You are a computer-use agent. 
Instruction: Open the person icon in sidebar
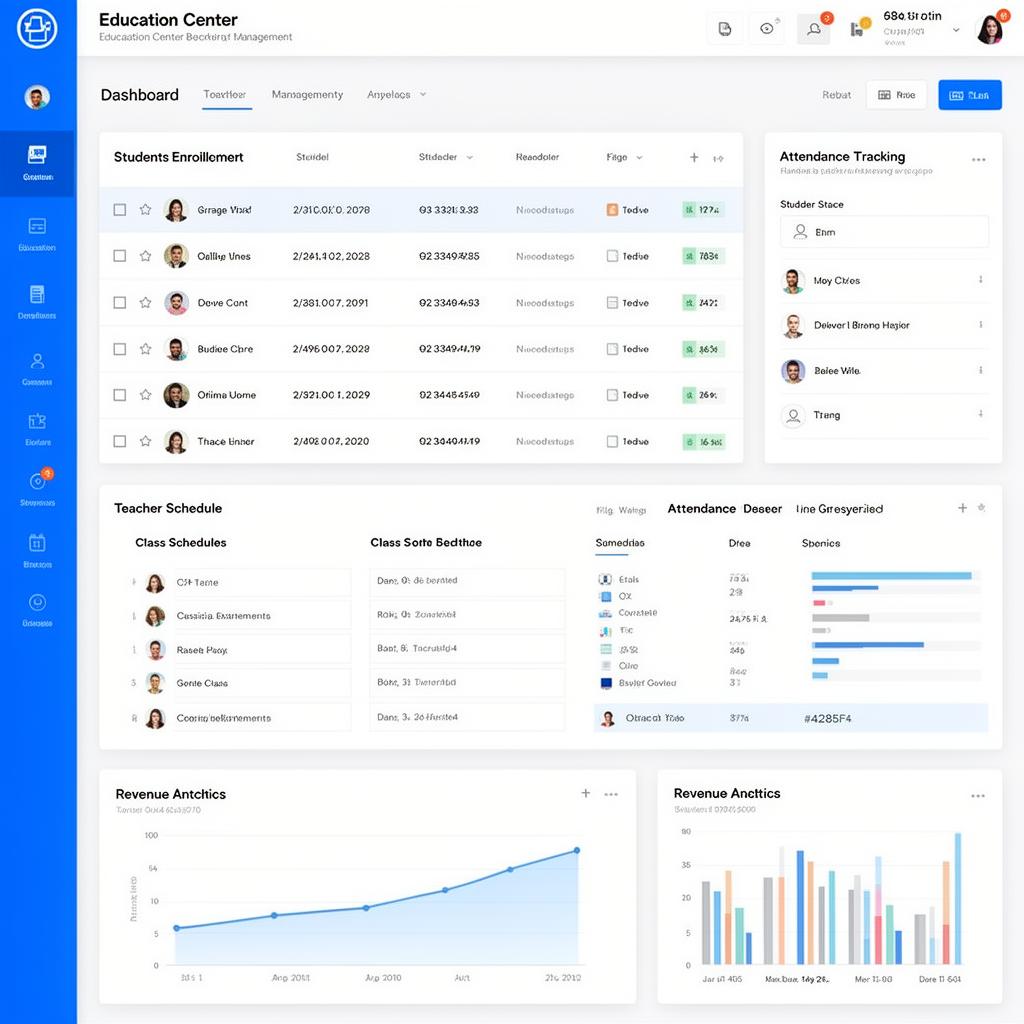click(37, 361)
